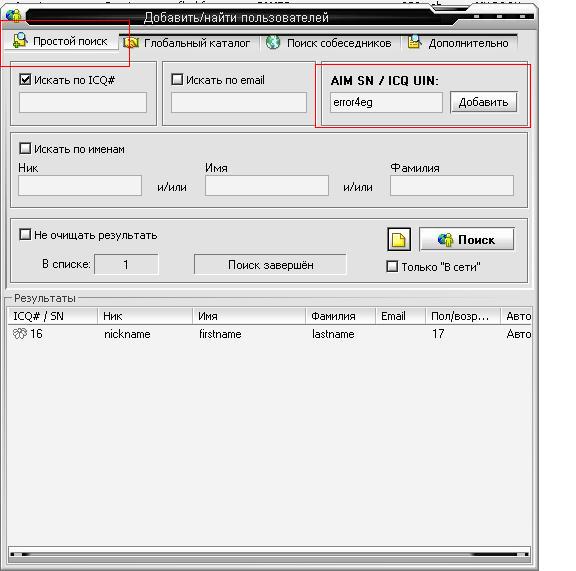Image resolution: width=576 pixels, height=571 pixels.
Task: Enable Не очищать результат option
Action: (x=25, y=234)
